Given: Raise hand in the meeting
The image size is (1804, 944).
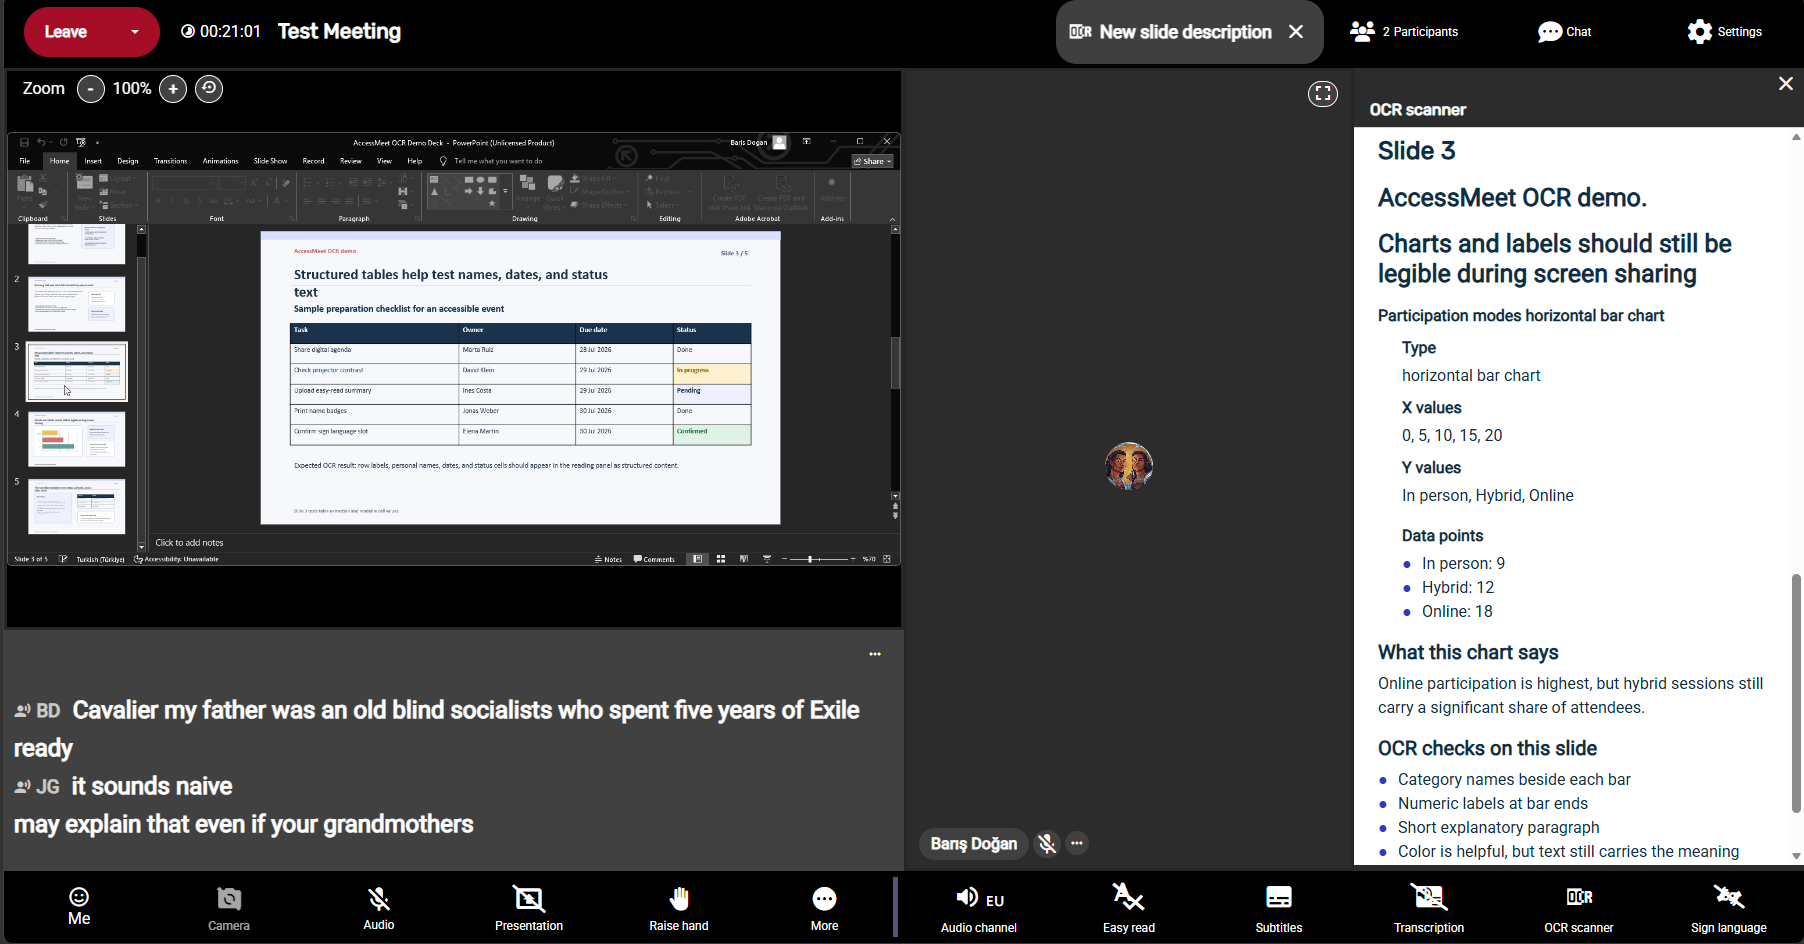Looking at the screenshot, I should [x=679, y=908].
